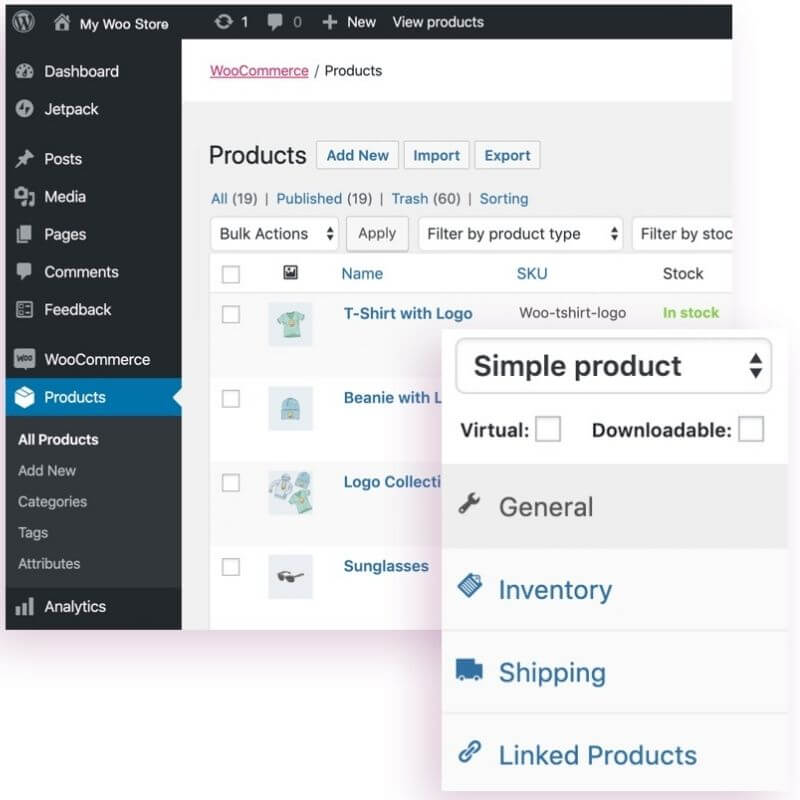Open the T-Shirt with Logo product link

pyautogui.click(x=408, y=313)
